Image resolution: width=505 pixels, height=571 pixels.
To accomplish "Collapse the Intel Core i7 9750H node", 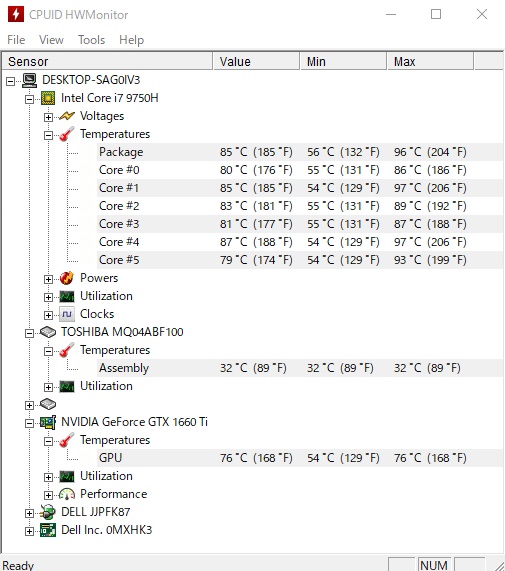I will tap(29, 99).
